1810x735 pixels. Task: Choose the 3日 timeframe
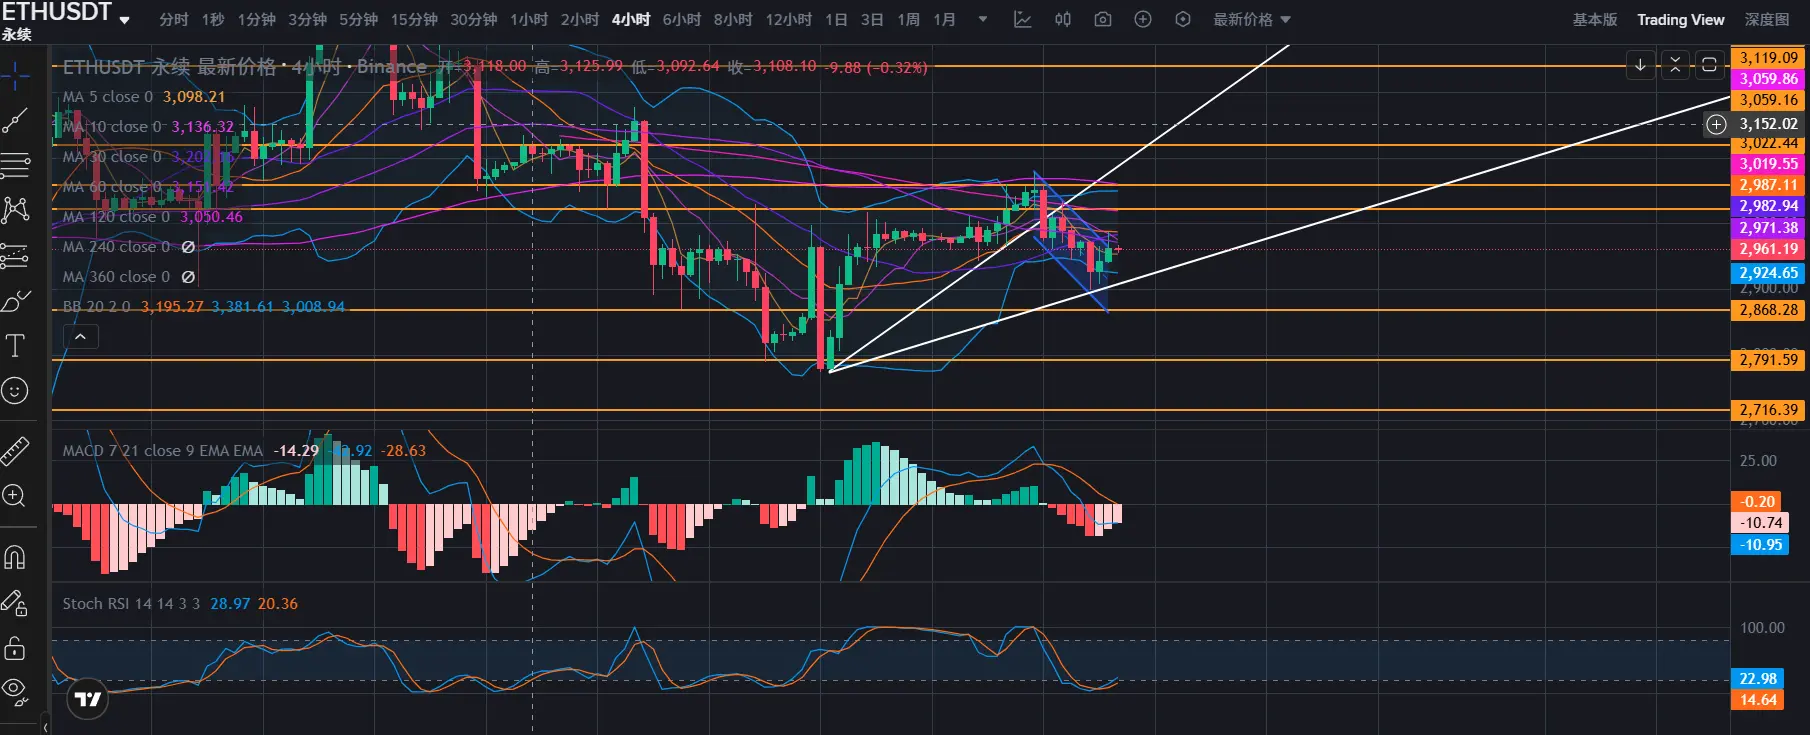click(x=872, y=20)
